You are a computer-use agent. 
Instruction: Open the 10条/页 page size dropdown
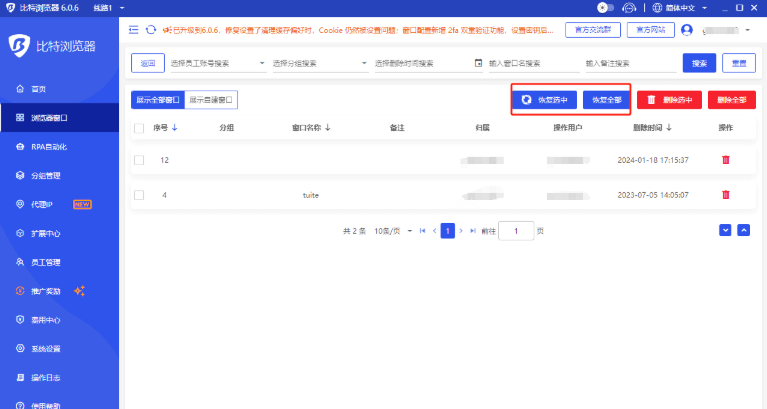(393, 231)
